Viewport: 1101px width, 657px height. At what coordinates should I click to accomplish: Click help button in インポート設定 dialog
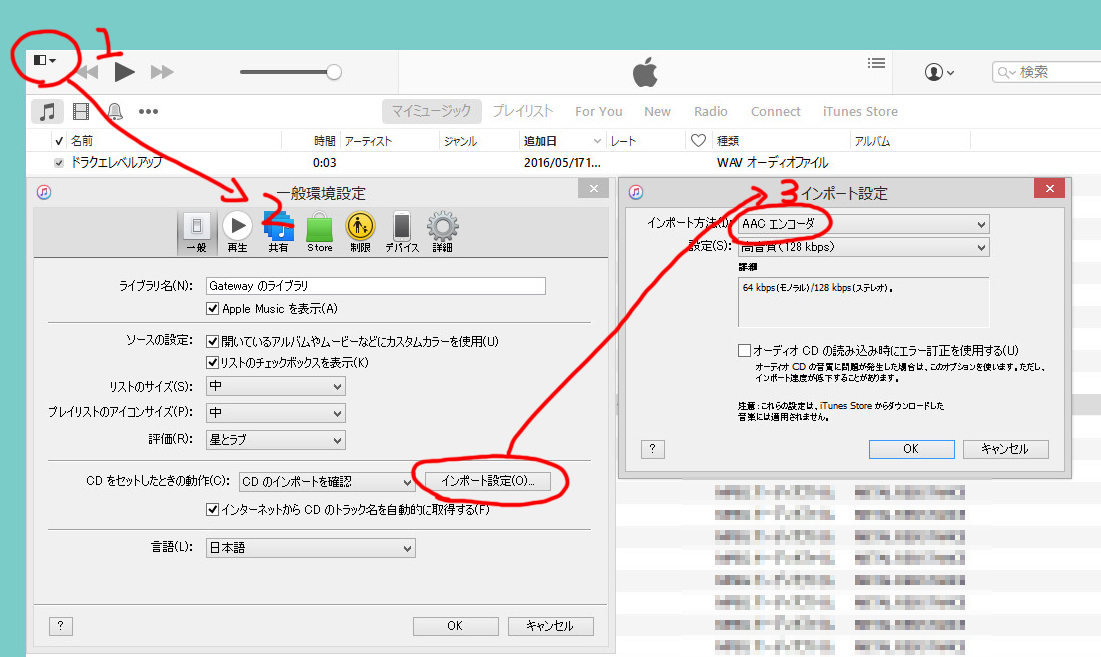pos(652,449)
